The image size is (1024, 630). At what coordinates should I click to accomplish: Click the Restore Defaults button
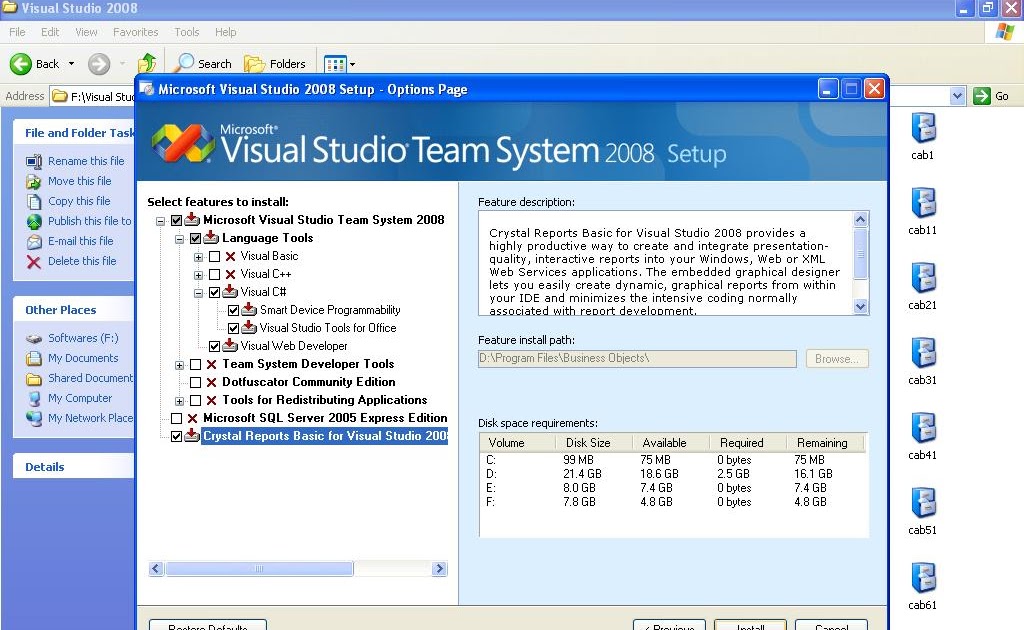[207, 626]
